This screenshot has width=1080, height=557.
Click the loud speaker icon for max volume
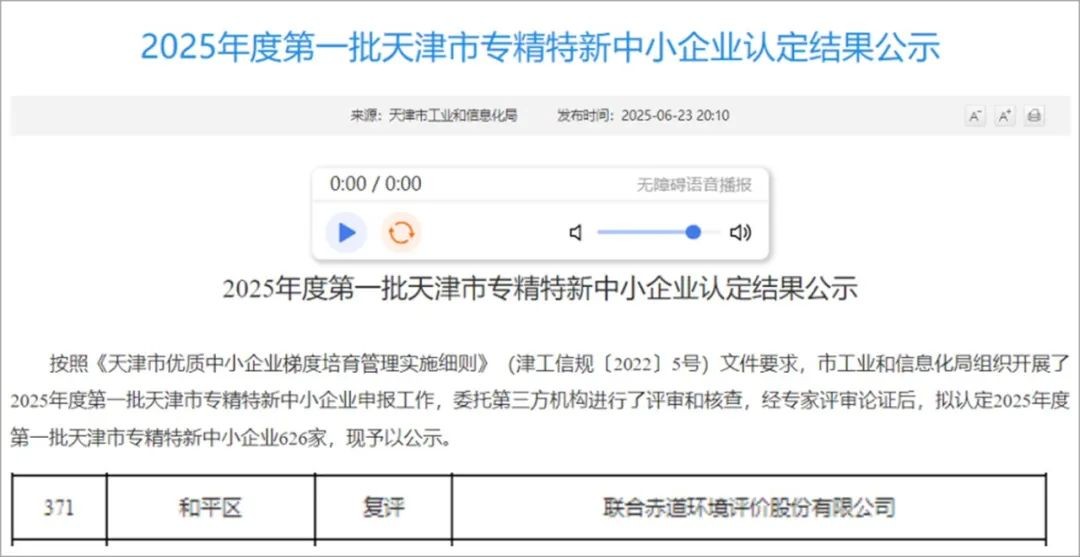[740, 233]
